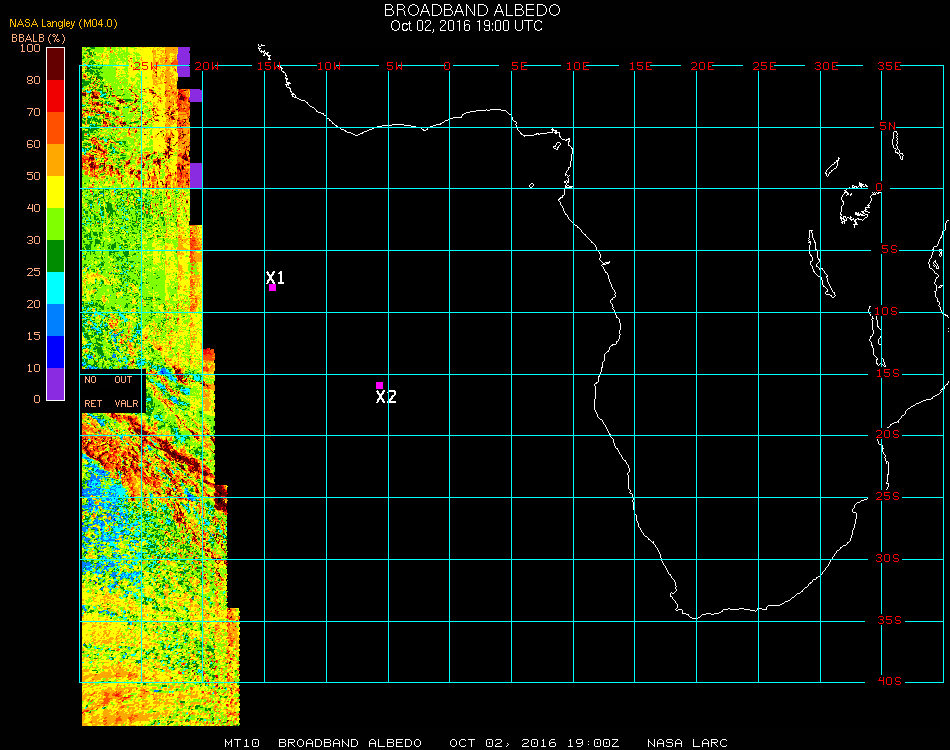The image size is (950, 750).
Task: Click the magenta X1 site marker
Action: coord(272,288)
